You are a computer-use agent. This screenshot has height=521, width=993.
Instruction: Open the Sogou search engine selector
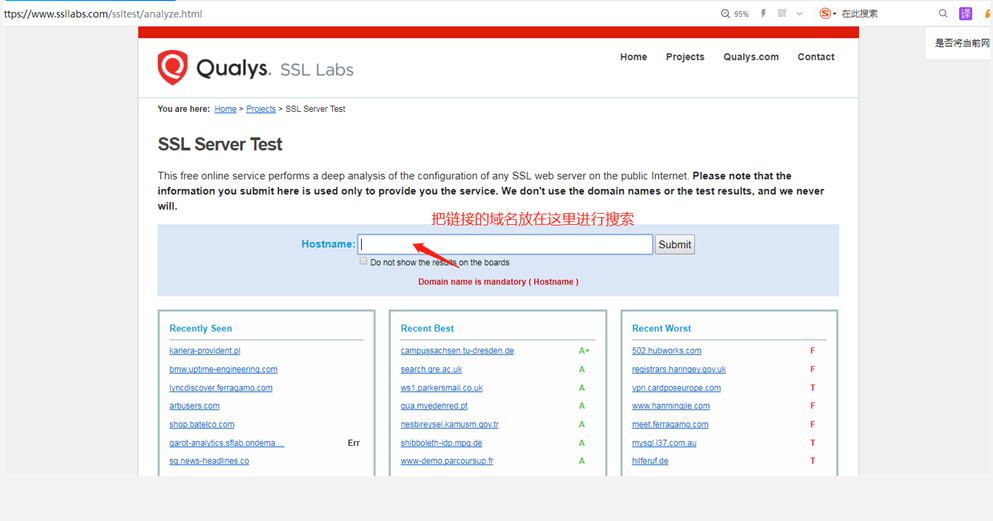(x=827, y=13)
